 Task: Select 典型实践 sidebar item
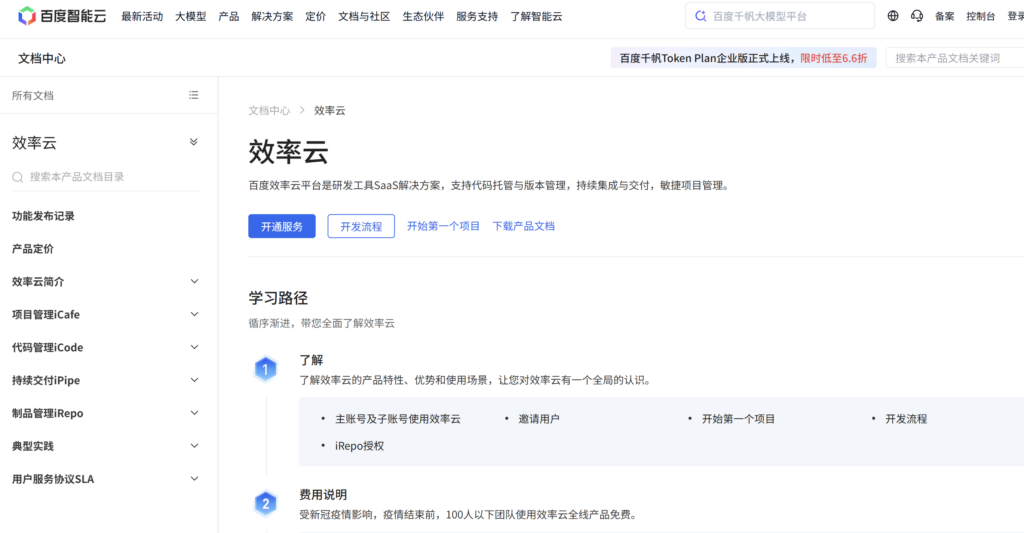33,445
